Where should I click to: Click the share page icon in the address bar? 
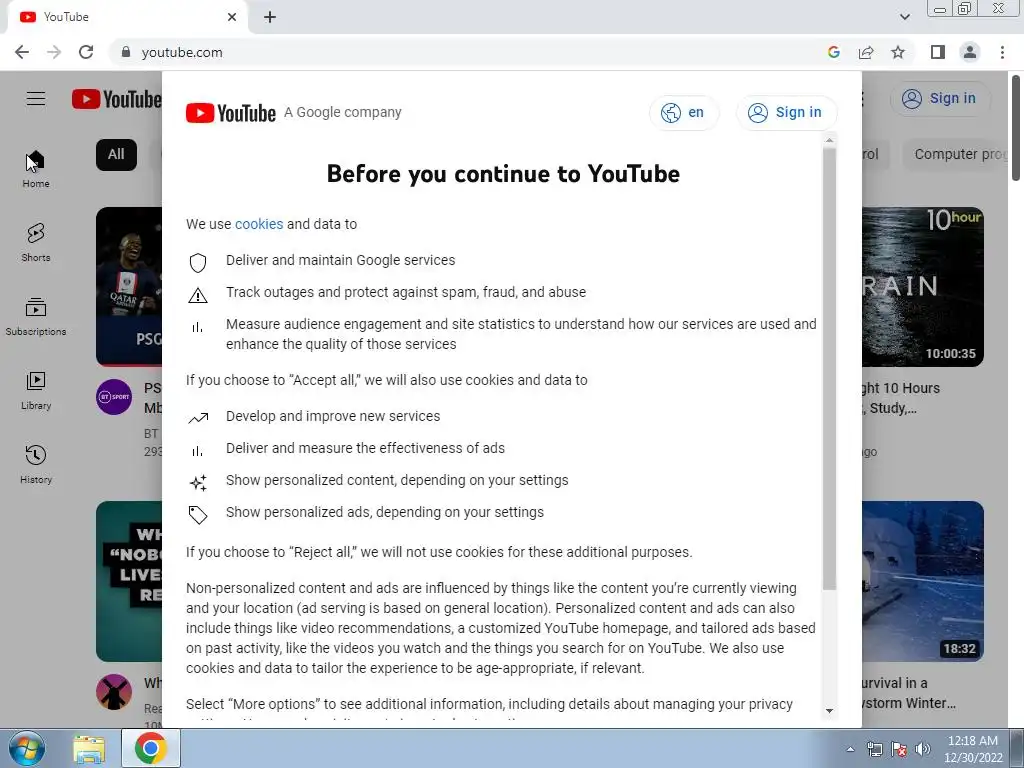(x=866, y=52)
